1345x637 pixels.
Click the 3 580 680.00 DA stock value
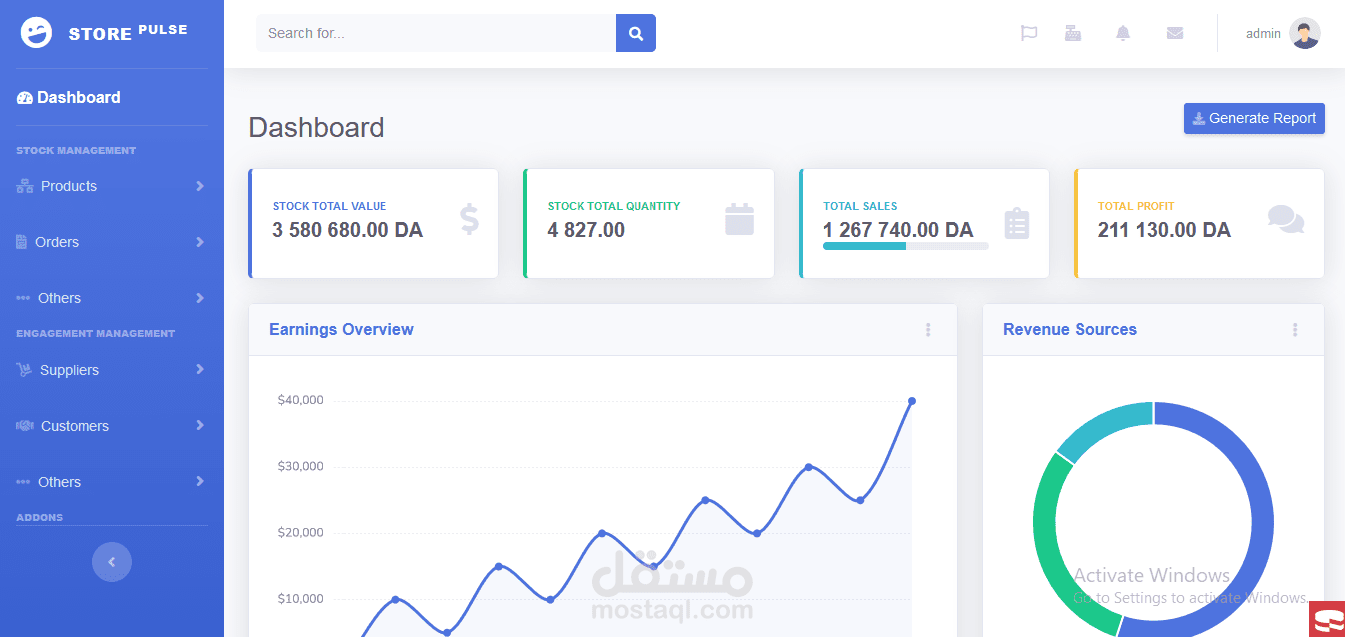[347, 230]
